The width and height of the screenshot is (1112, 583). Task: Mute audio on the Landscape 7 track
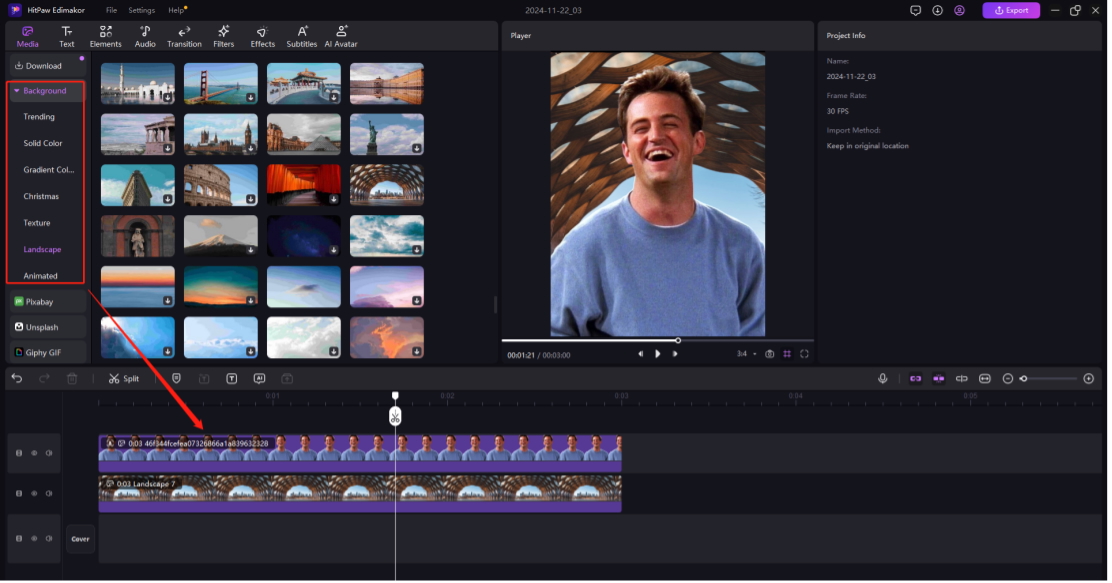(x=49, y=493)
